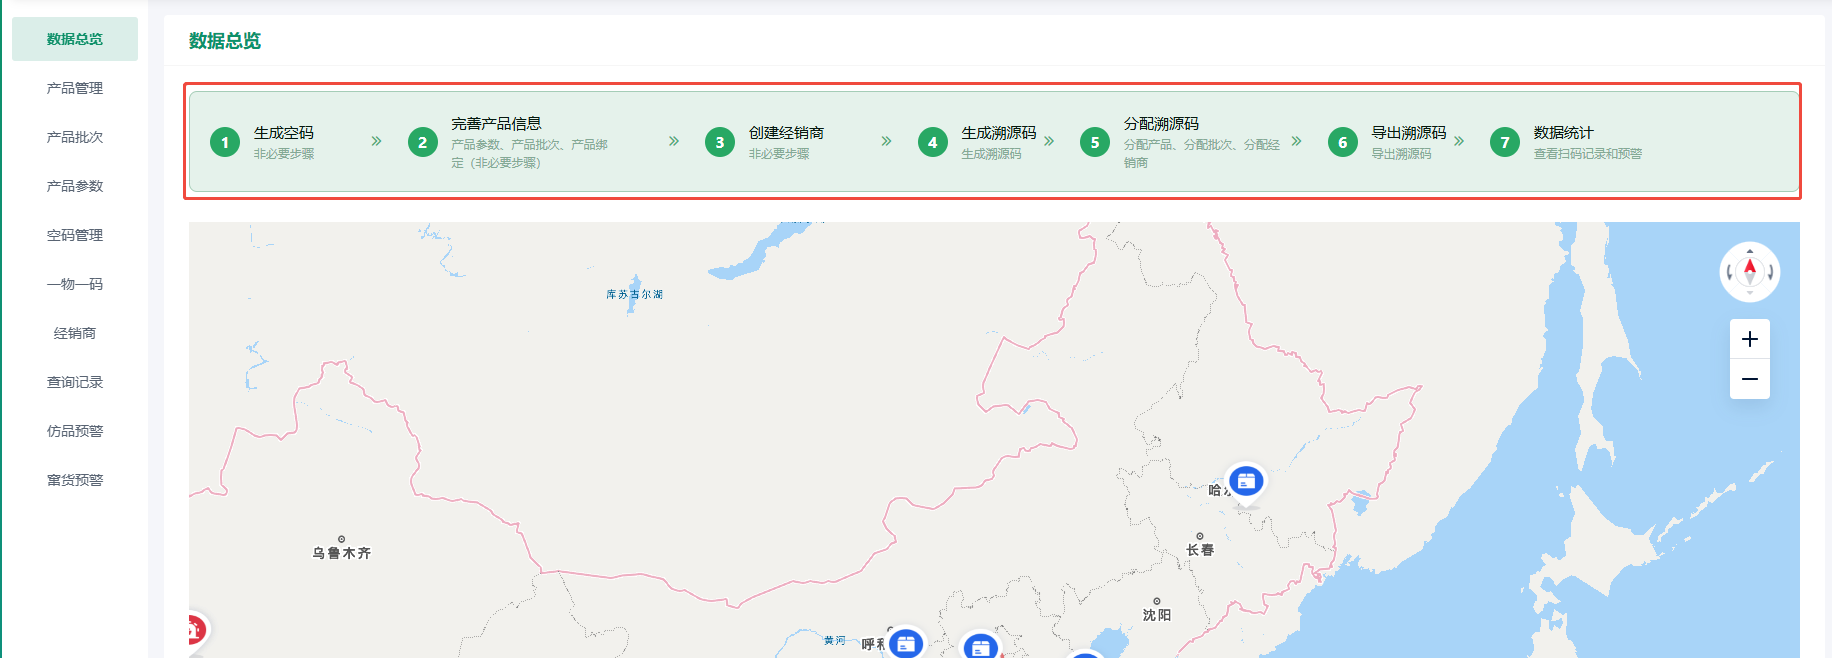Screen dimensions: 1832x658
Task: Rotate the map using the compass's left arrow
Action: (x=1730, y=273)
